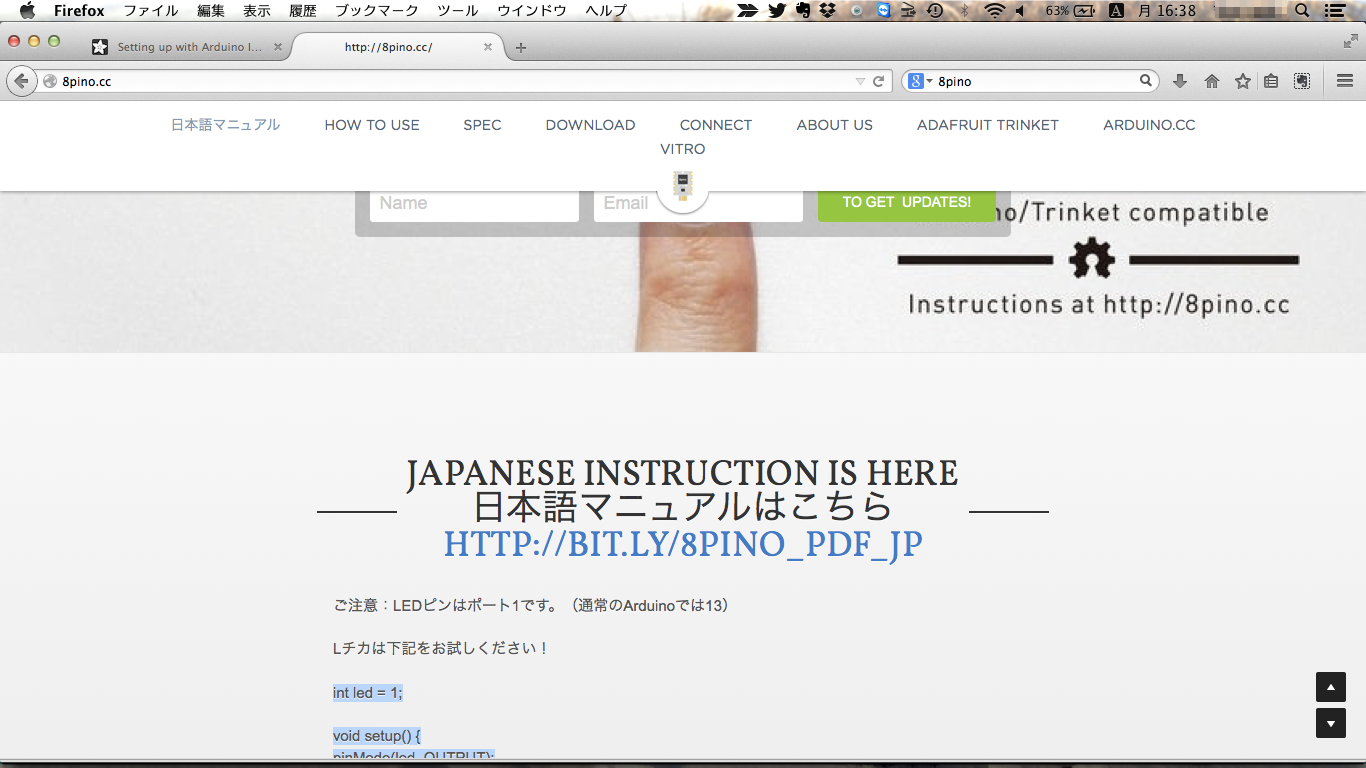The image size is (1366, 768).
Task: Click the 月 16:38 clock in menu bar
Action: click(x=1167, y=11)
